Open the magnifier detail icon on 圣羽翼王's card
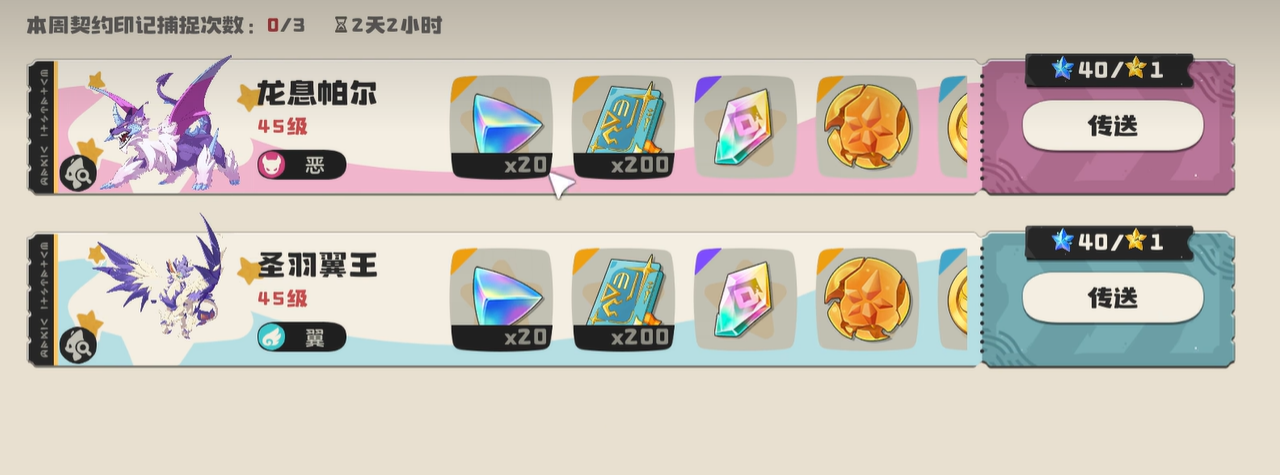 point(78,346)
